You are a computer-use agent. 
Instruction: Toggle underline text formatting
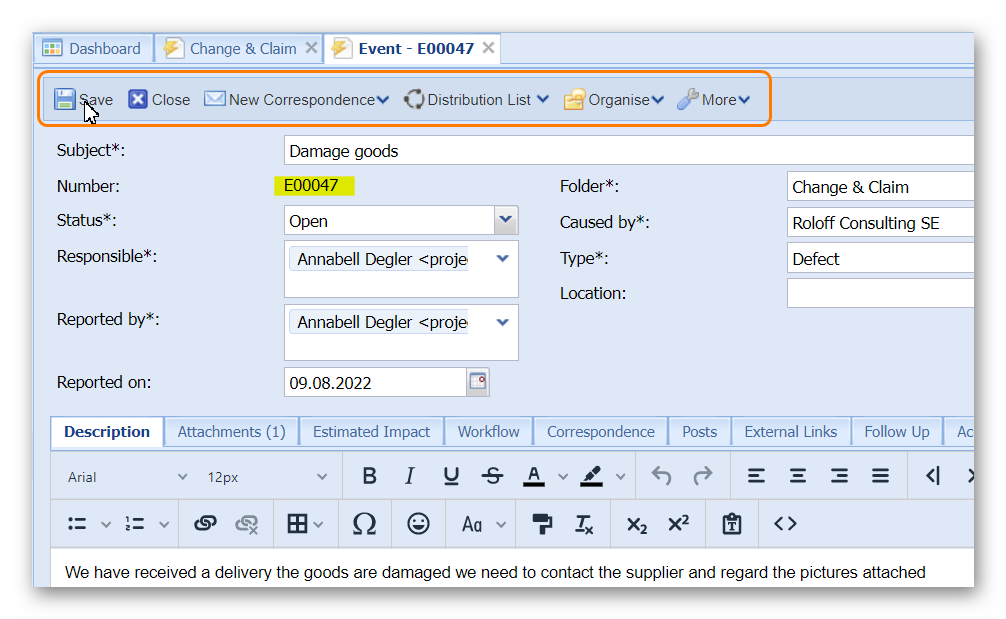pyautogui.click(x=451, y=476)
